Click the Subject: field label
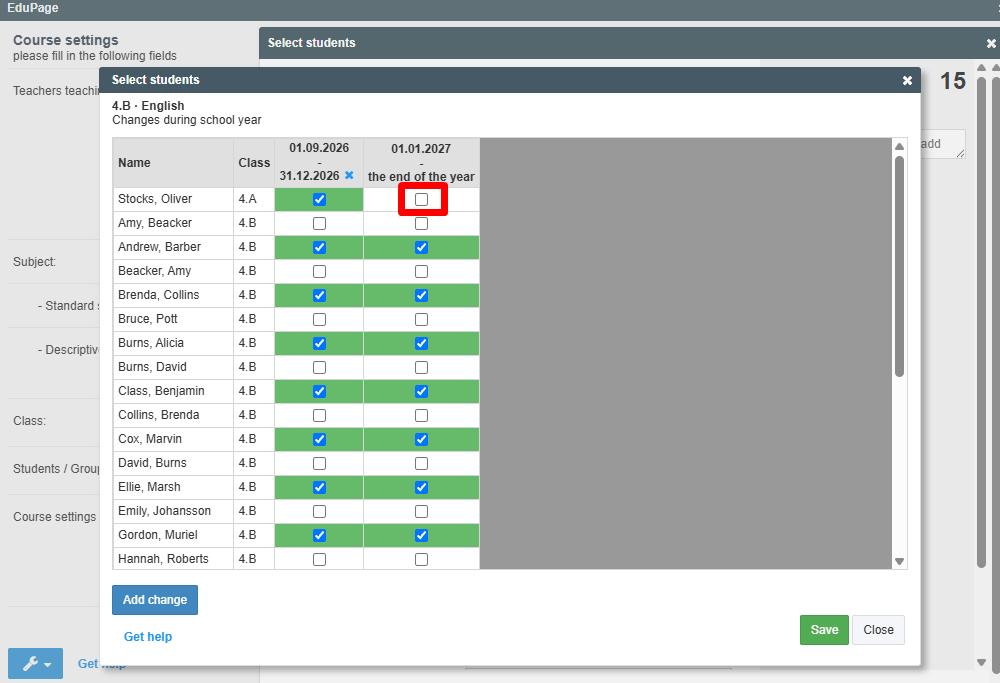The height and width of the screenshot is (683, 1000). [34, 261]
